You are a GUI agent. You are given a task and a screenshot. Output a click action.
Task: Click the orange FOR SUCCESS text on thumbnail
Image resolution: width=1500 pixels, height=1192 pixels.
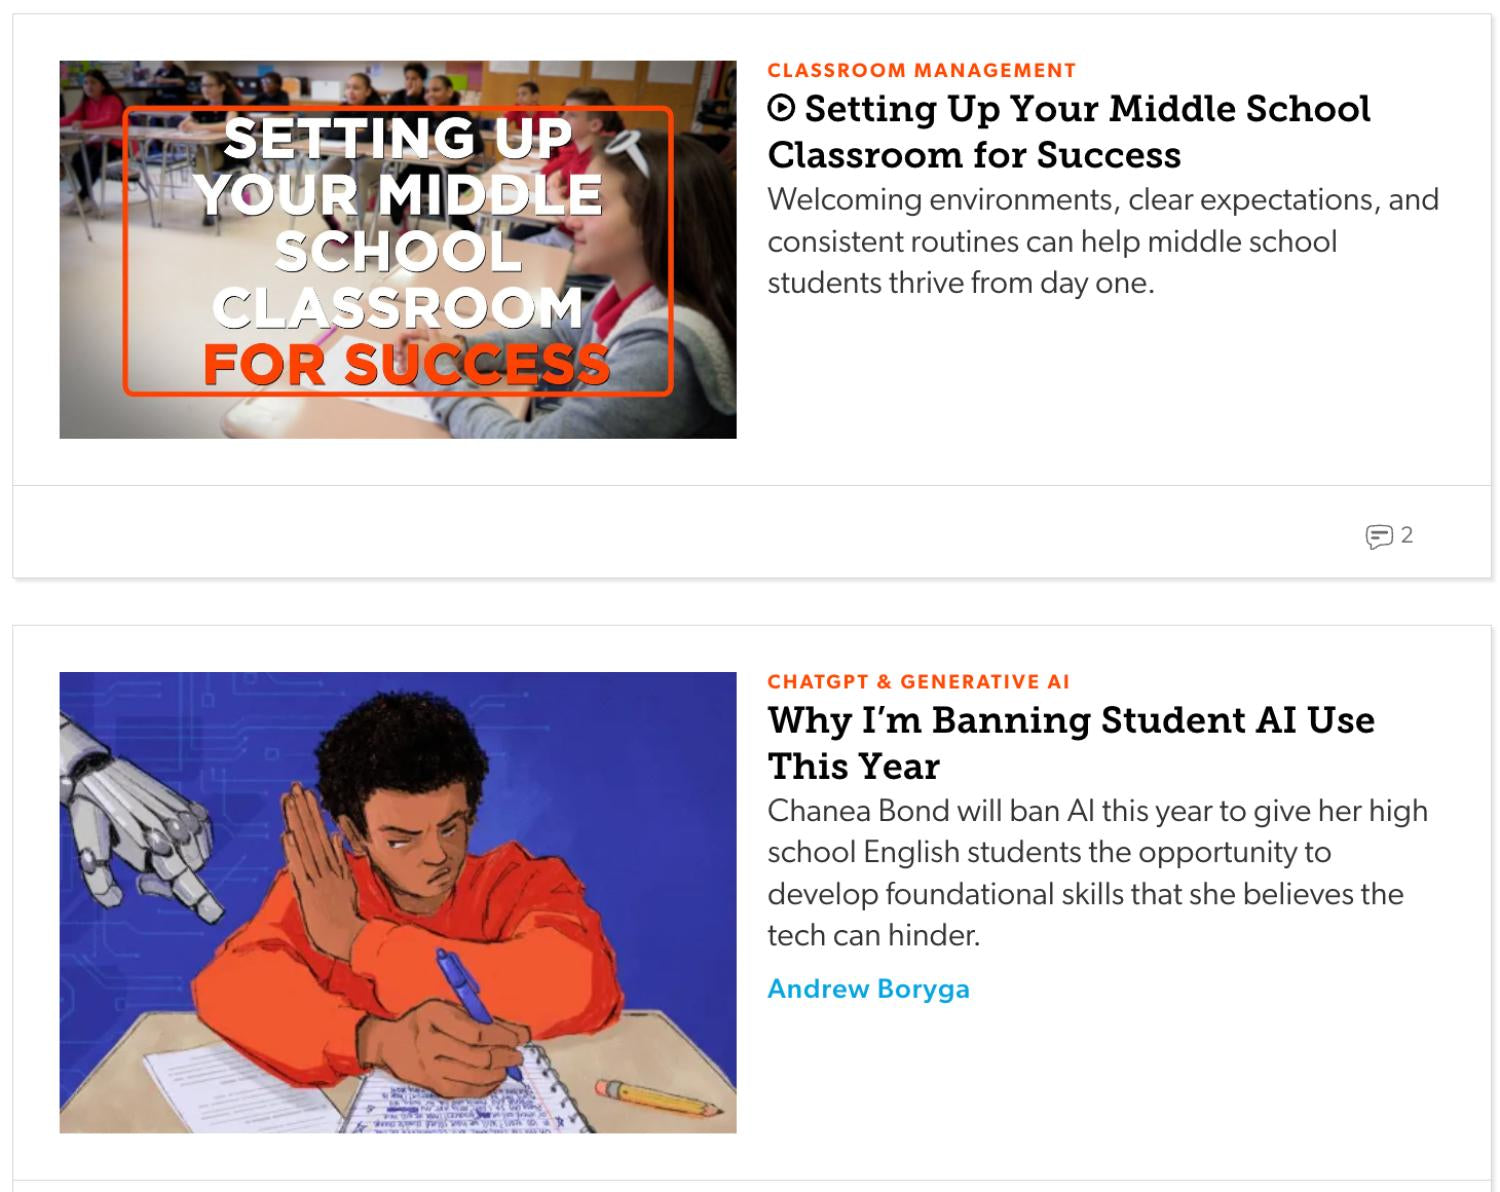tap(406, 364)
